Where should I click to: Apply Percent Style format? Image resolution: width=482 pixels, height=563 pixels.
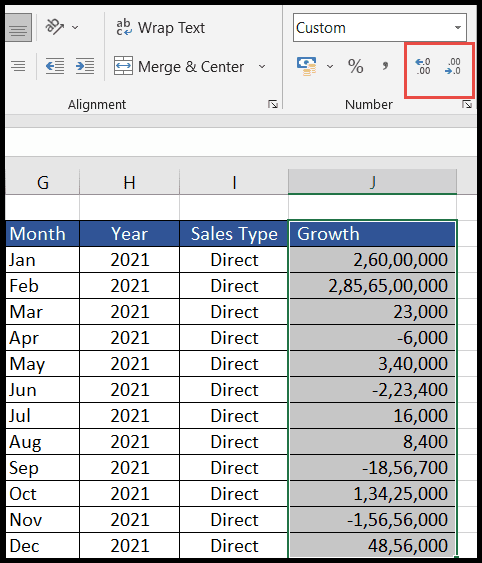pos(356,66)
